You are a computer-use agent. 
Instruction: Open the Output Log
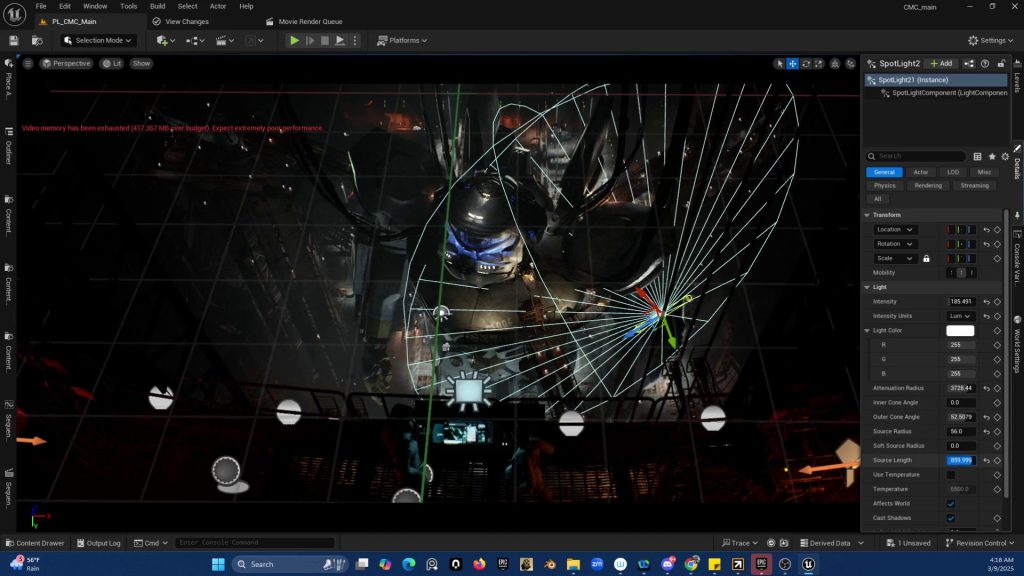pyautogui.click(x=99, y=543)
